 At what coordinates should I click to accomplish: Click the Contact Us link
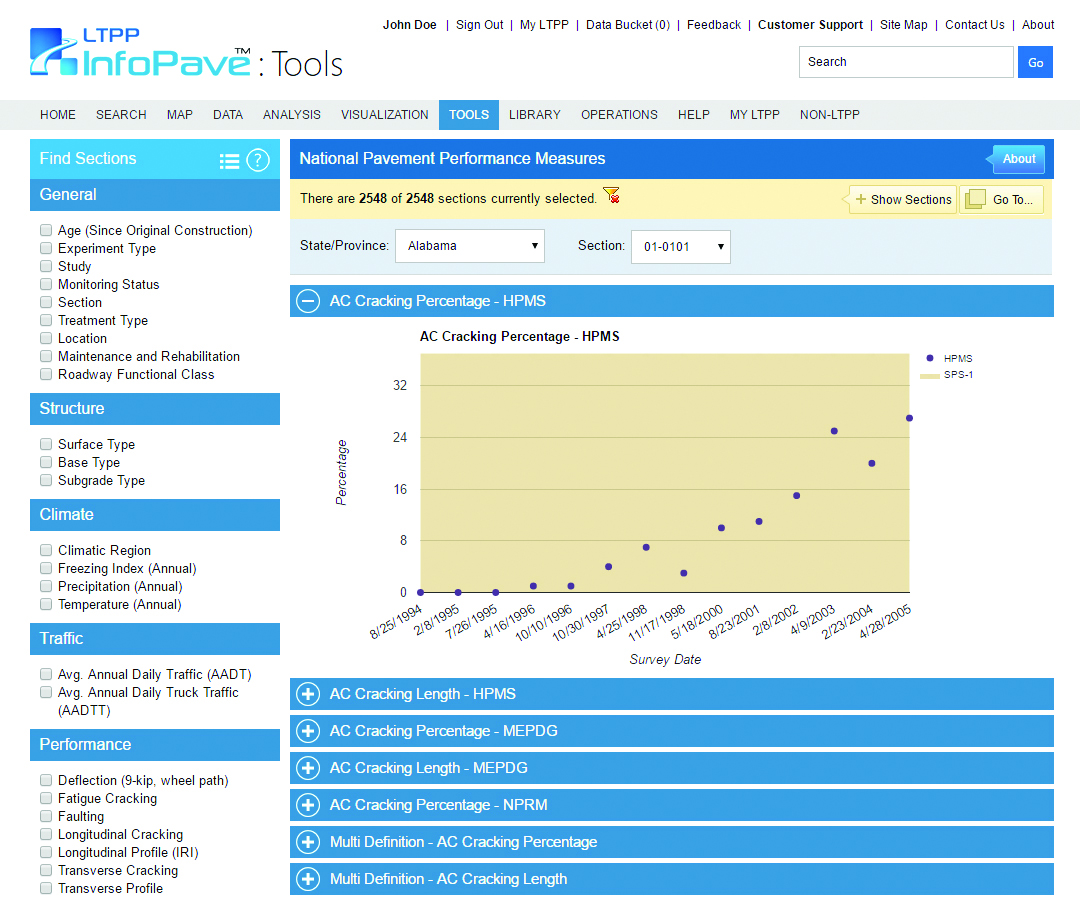[x=975, y=25]
